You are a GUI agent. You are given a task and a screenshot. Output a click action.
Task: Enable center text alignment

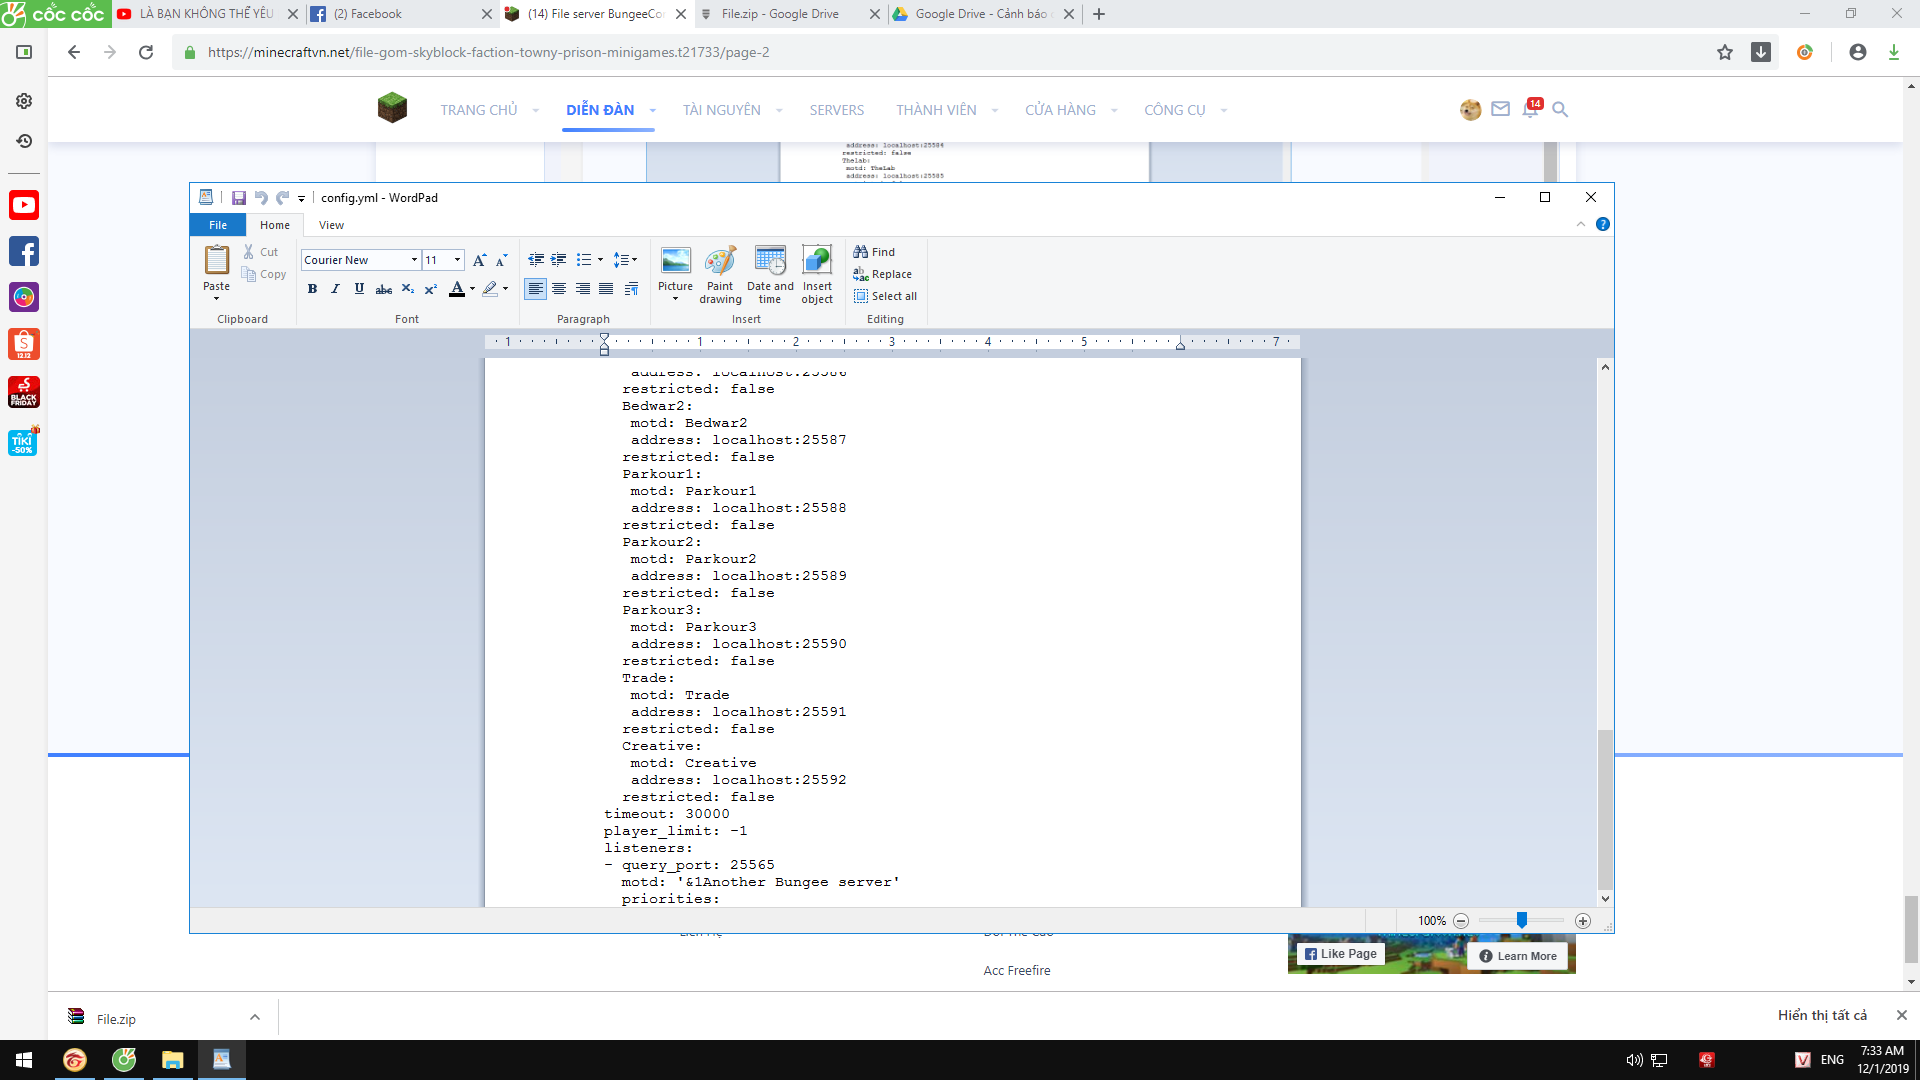pos(559,289)
